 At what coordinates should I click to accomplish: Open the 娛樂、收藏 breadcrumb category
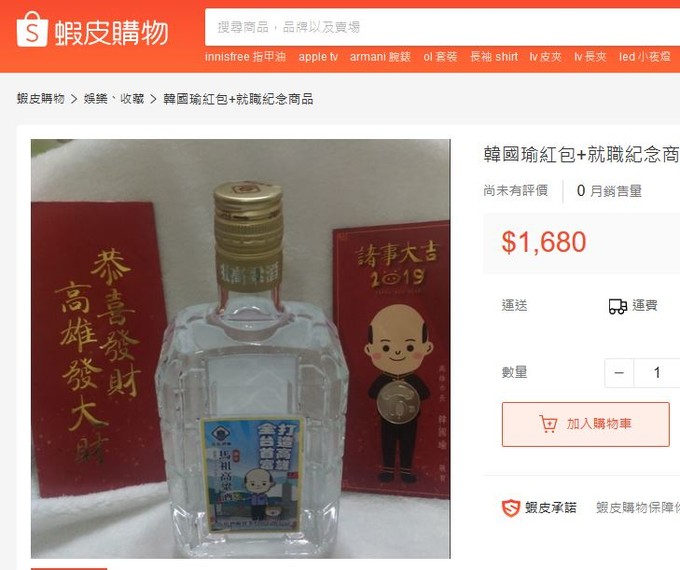click(114, 99)
